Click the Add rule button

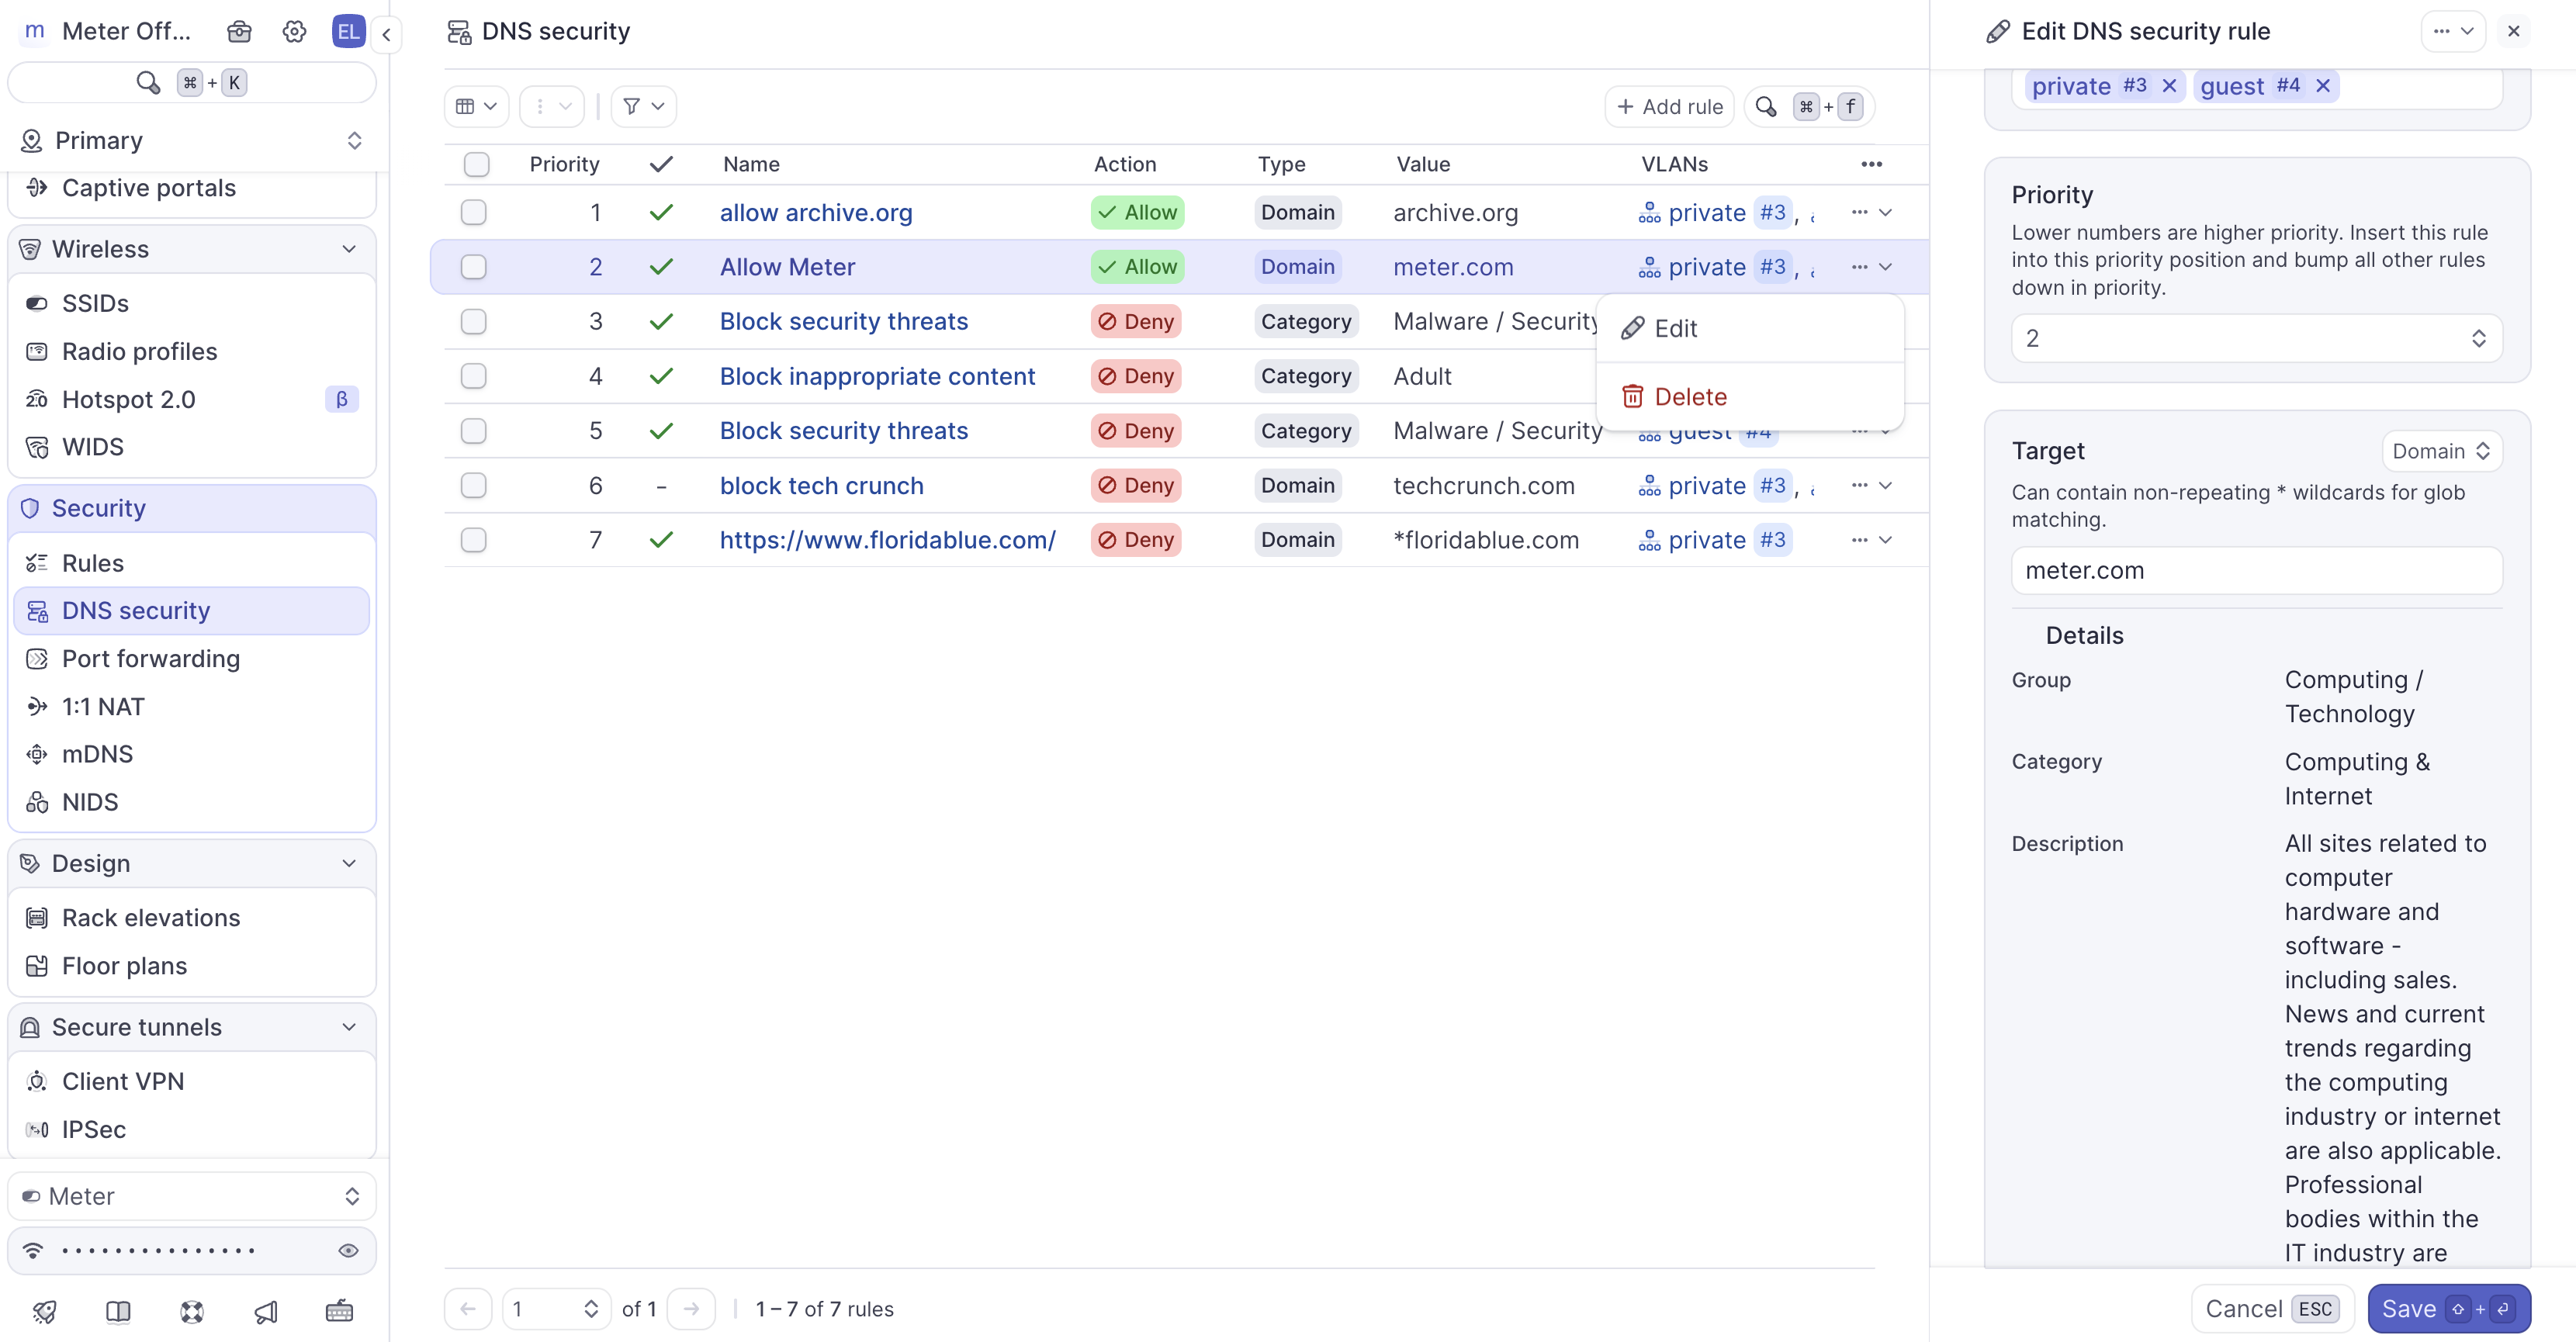tap(1669, 106)
